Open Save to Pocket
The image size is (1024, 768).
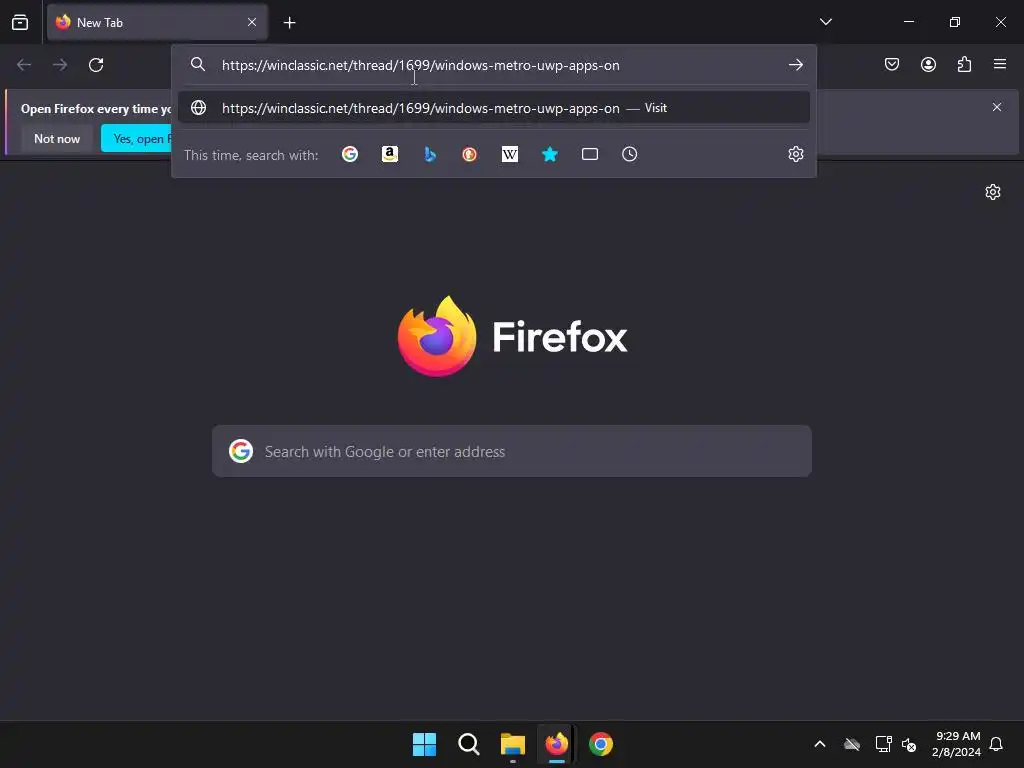coord(892,64)
